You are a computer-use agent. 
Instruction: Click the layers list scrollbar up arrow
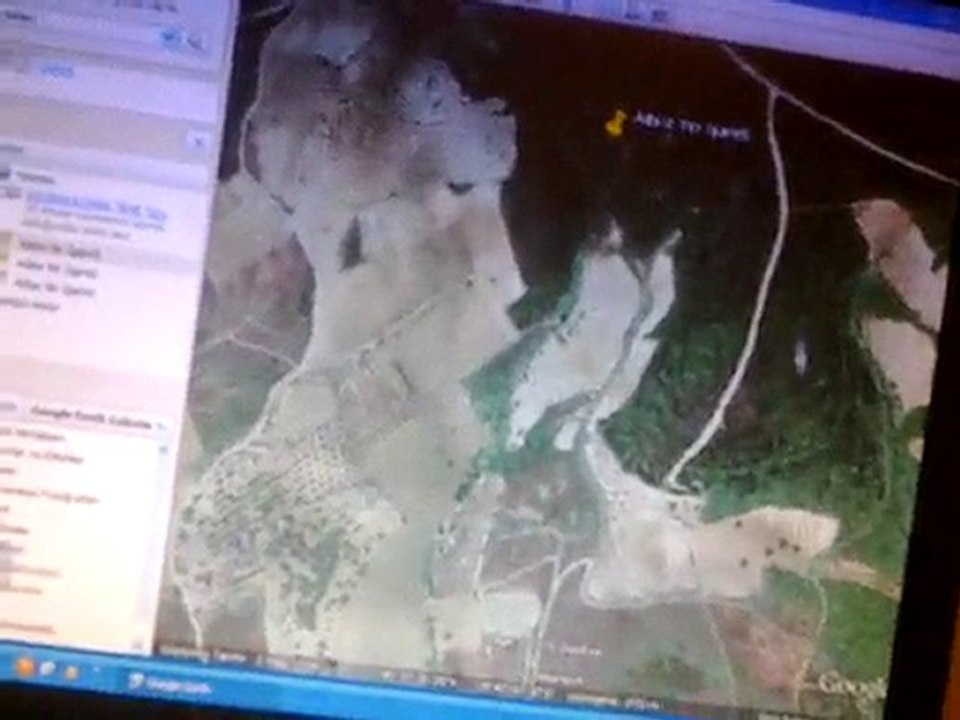pos(163,448)
